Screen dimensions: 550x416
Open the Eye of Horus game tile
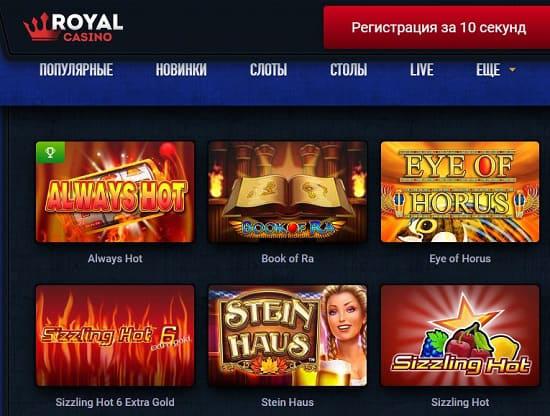click(x=460, y=192)
